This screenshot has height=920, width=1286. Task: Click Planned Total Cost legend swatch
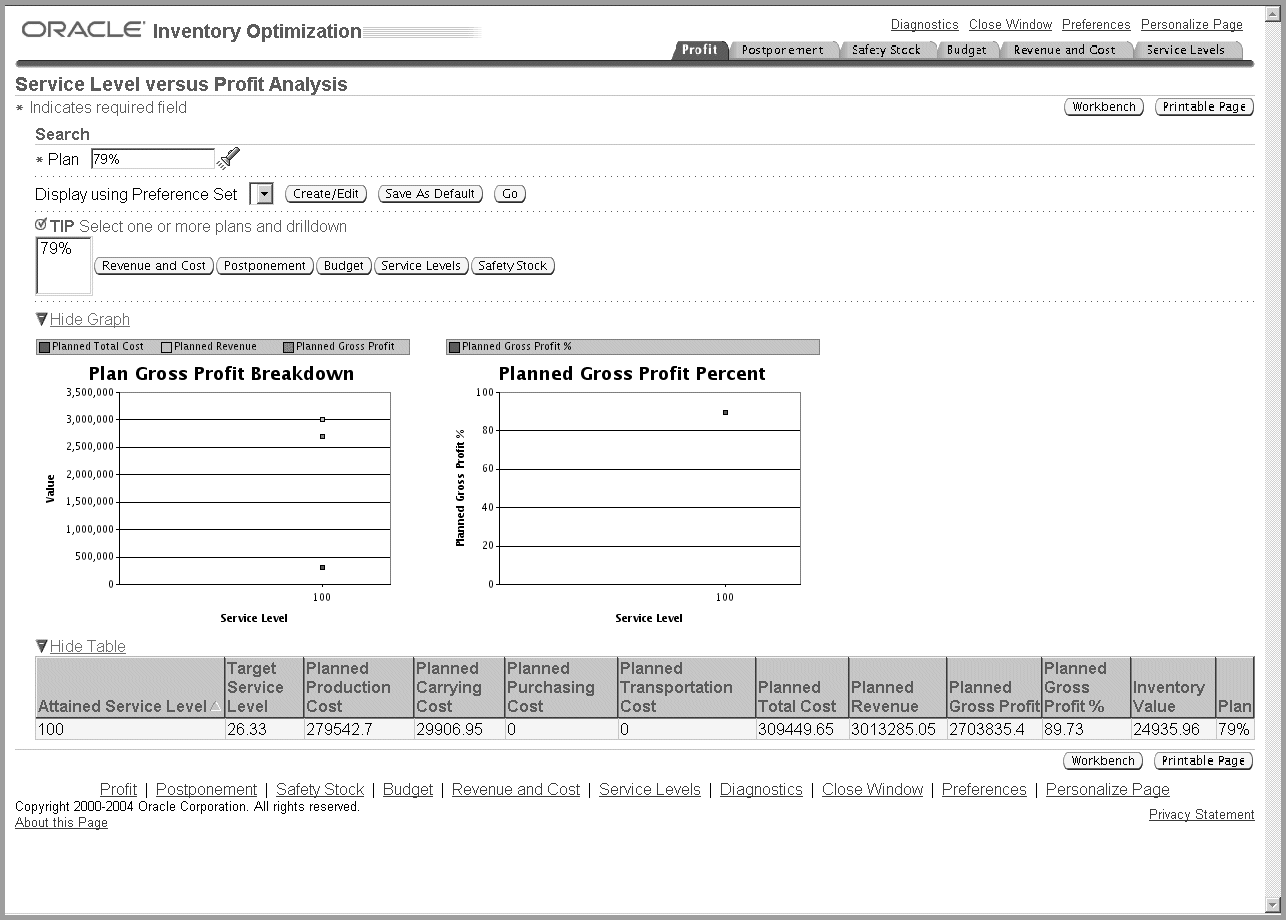45,347
